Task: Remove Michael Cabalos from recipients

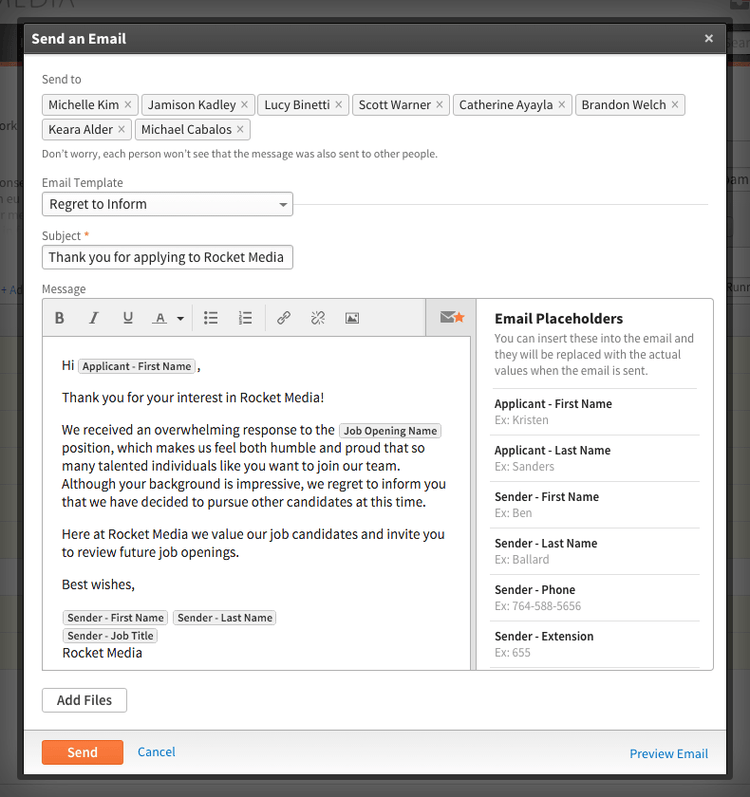Action: point(240,129)
